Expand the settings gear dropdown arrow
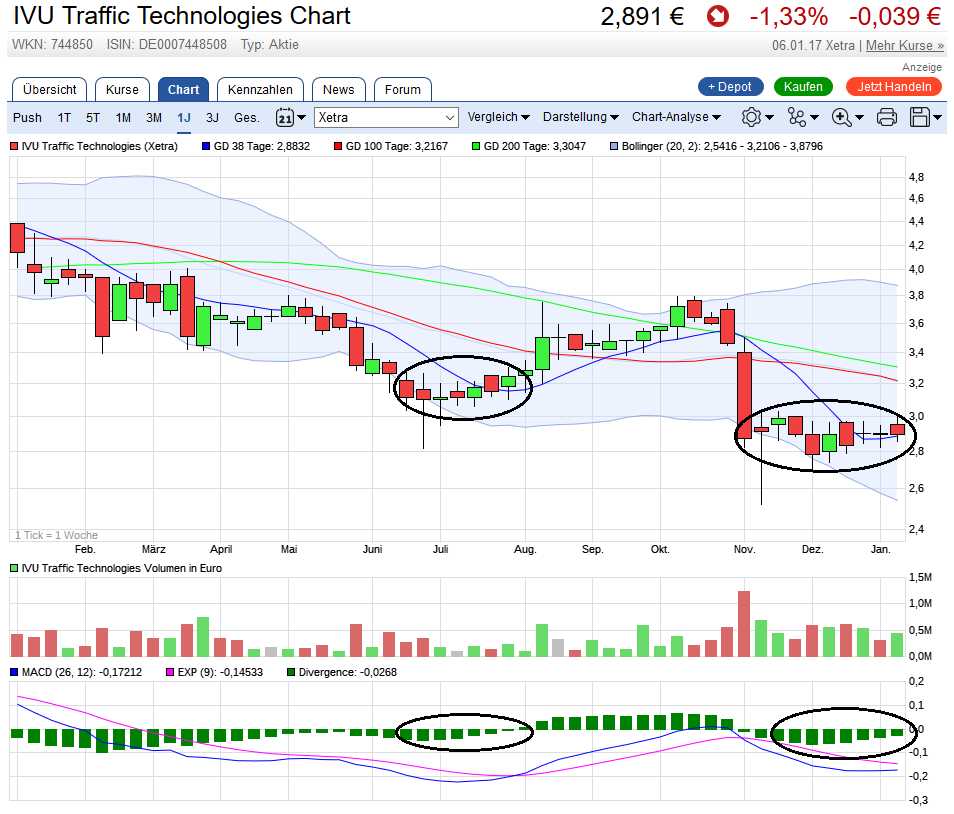The image size is (954, 814). click(770, 117)
